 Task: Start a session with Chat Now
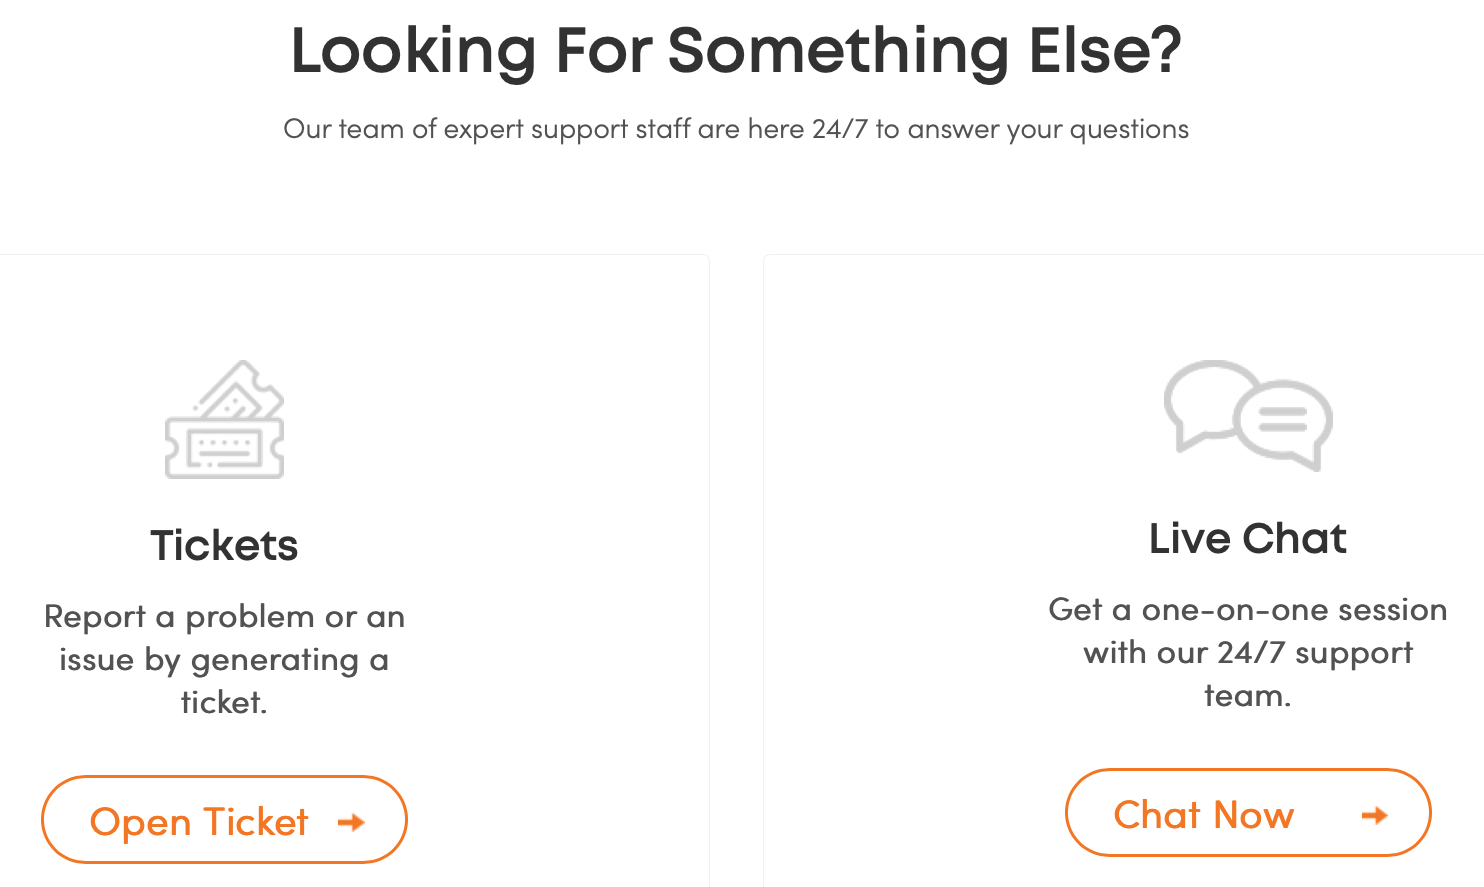click(x=1248, y=812)
